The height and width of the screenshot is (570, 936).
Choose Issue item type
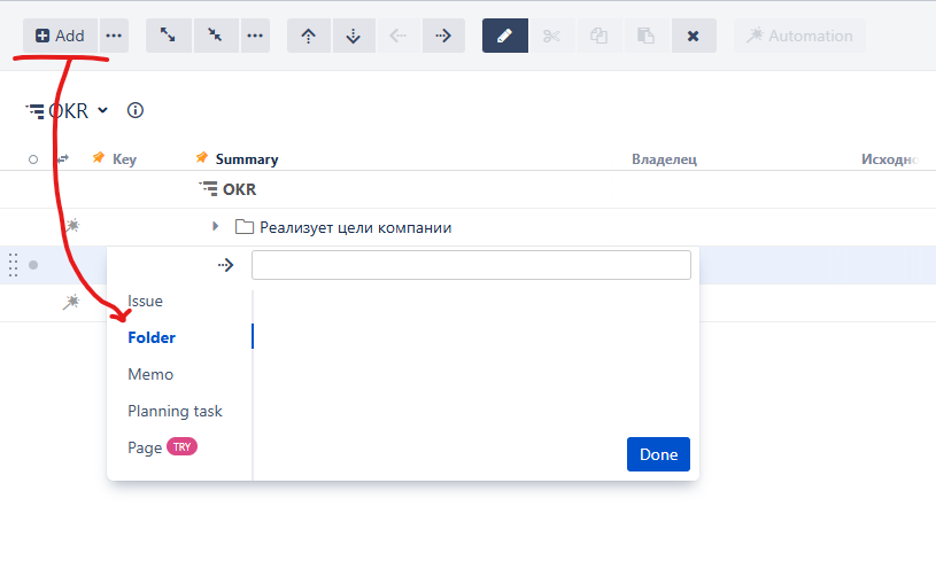(x=145, y=301)
